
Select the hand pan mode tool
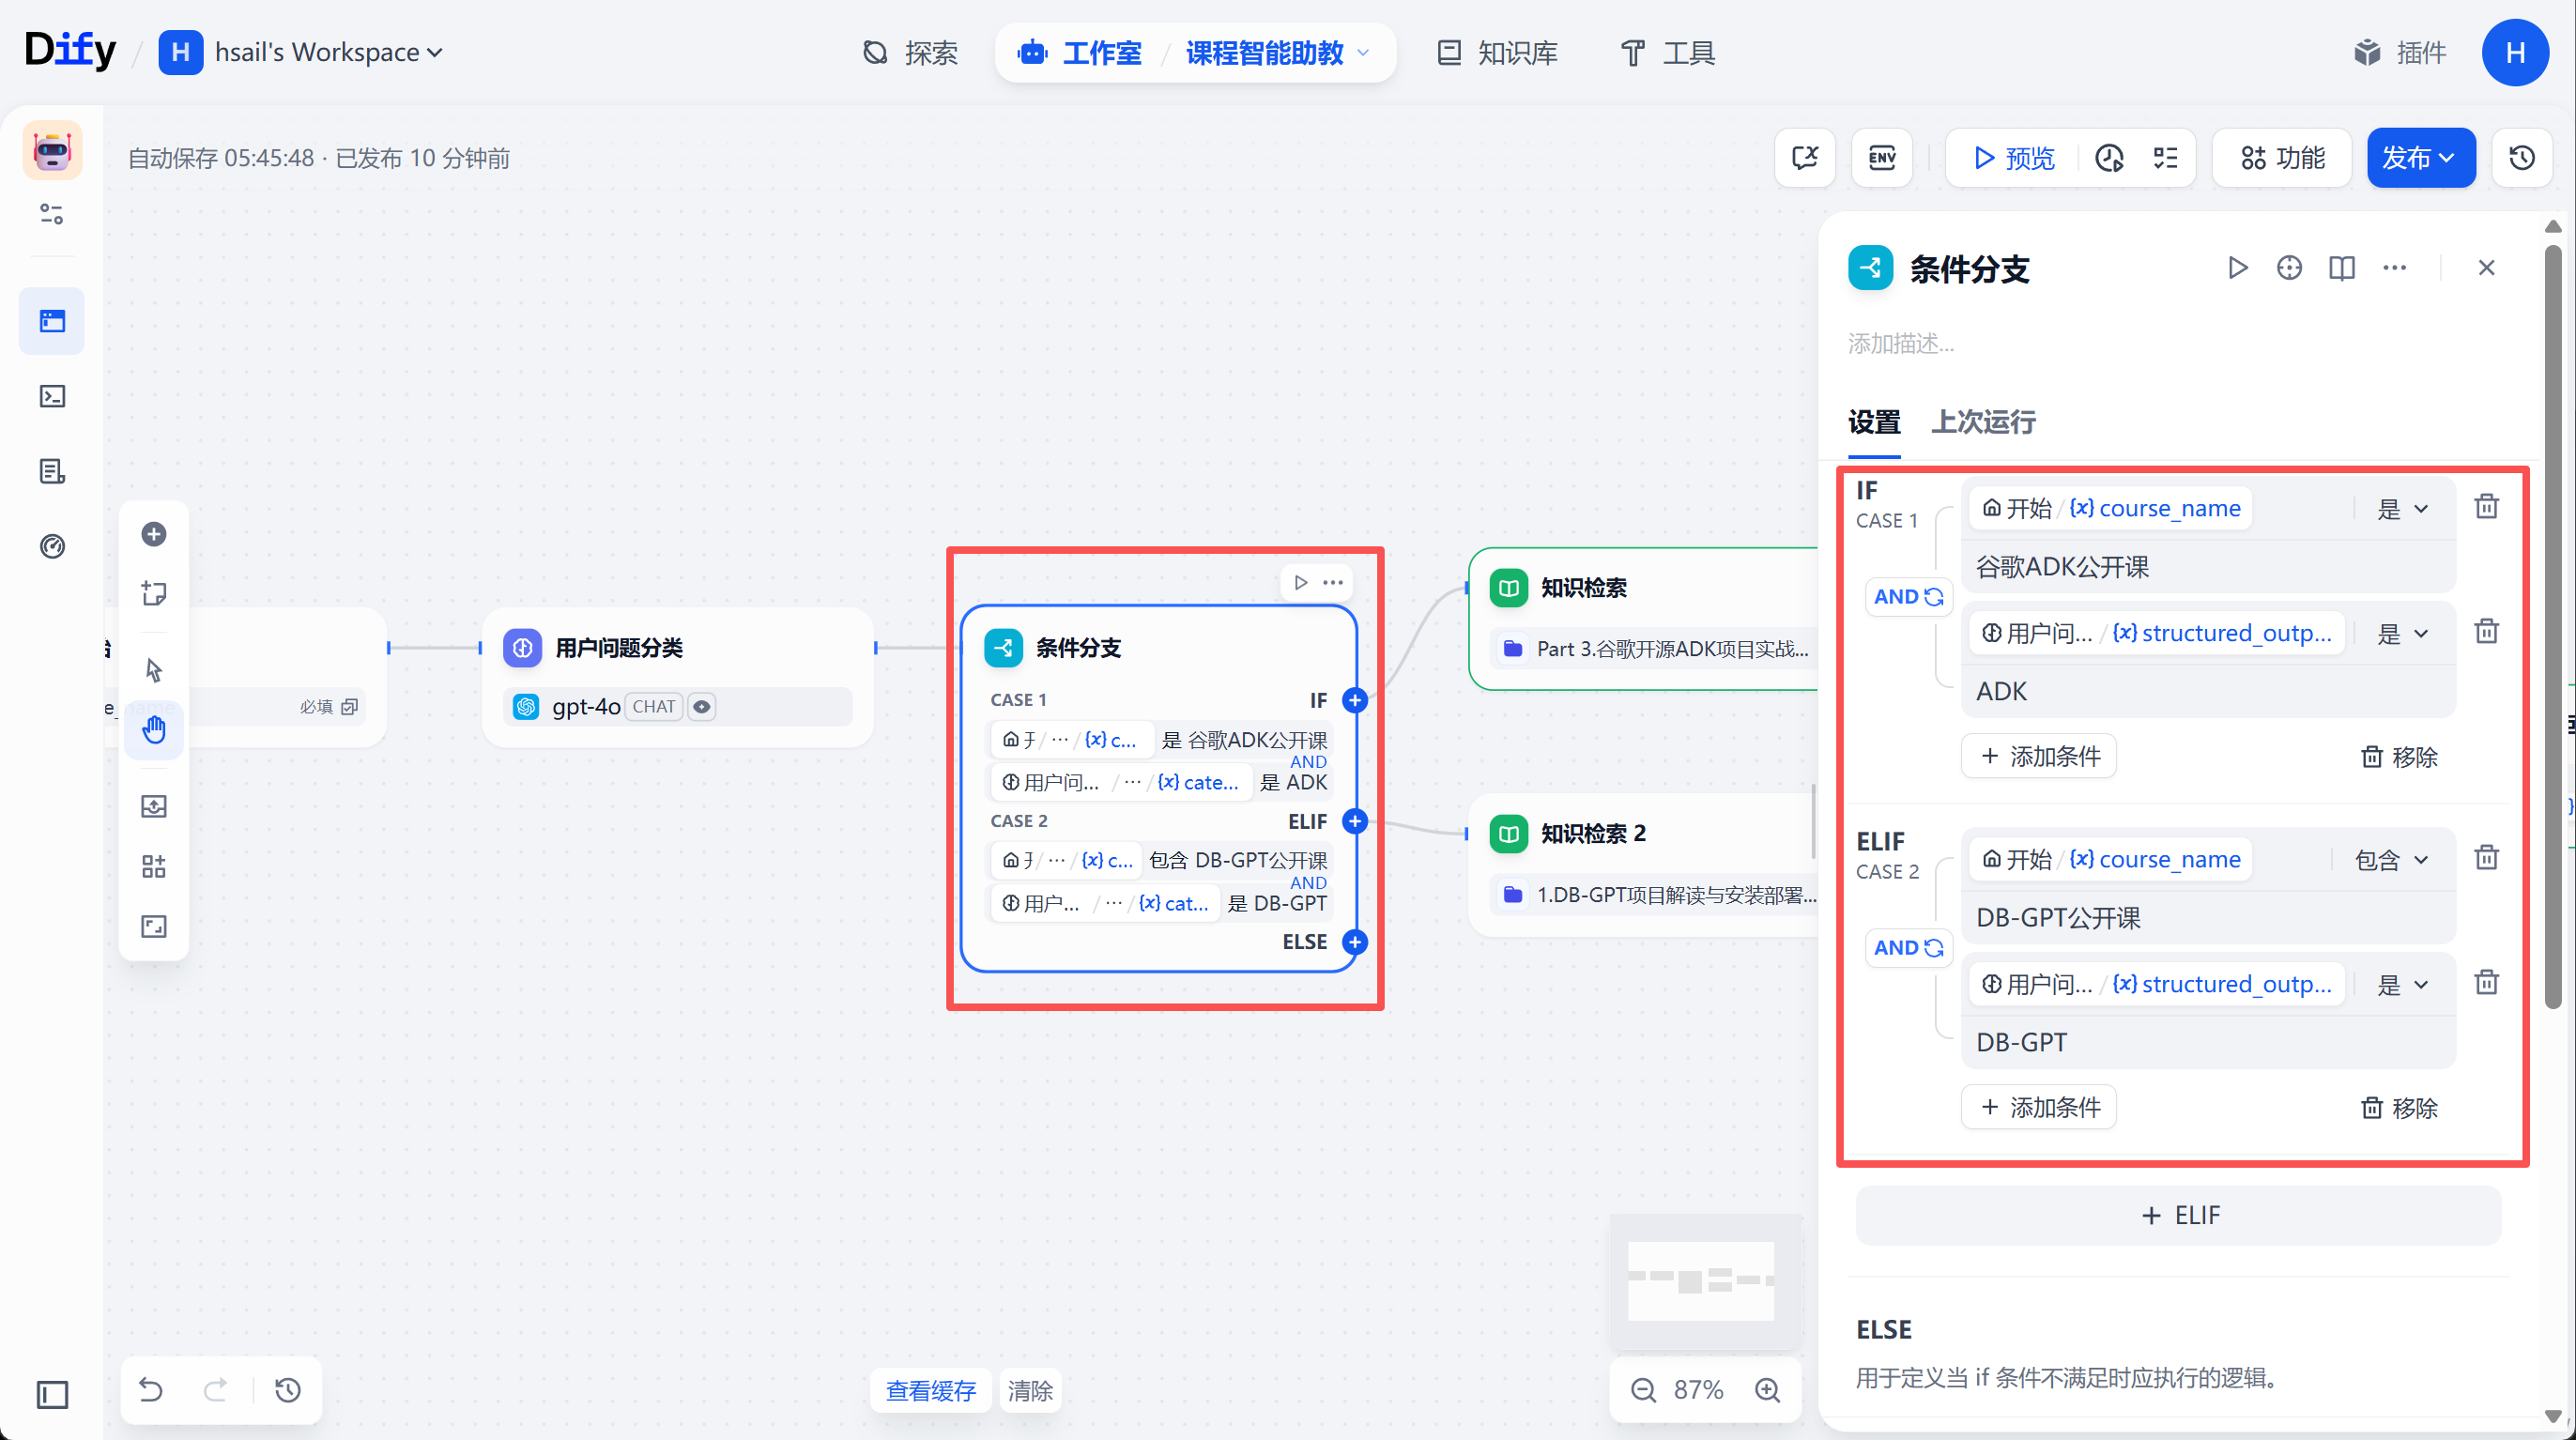[153, 729]
